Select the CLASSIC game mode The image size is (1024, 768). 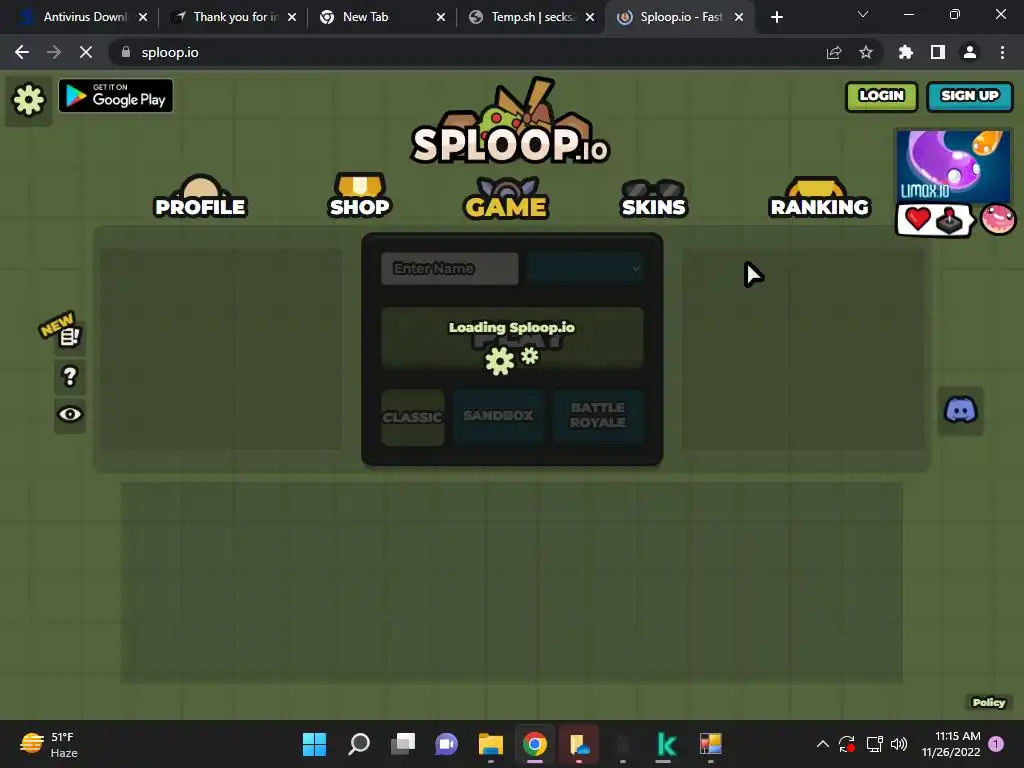pos(413,417)
